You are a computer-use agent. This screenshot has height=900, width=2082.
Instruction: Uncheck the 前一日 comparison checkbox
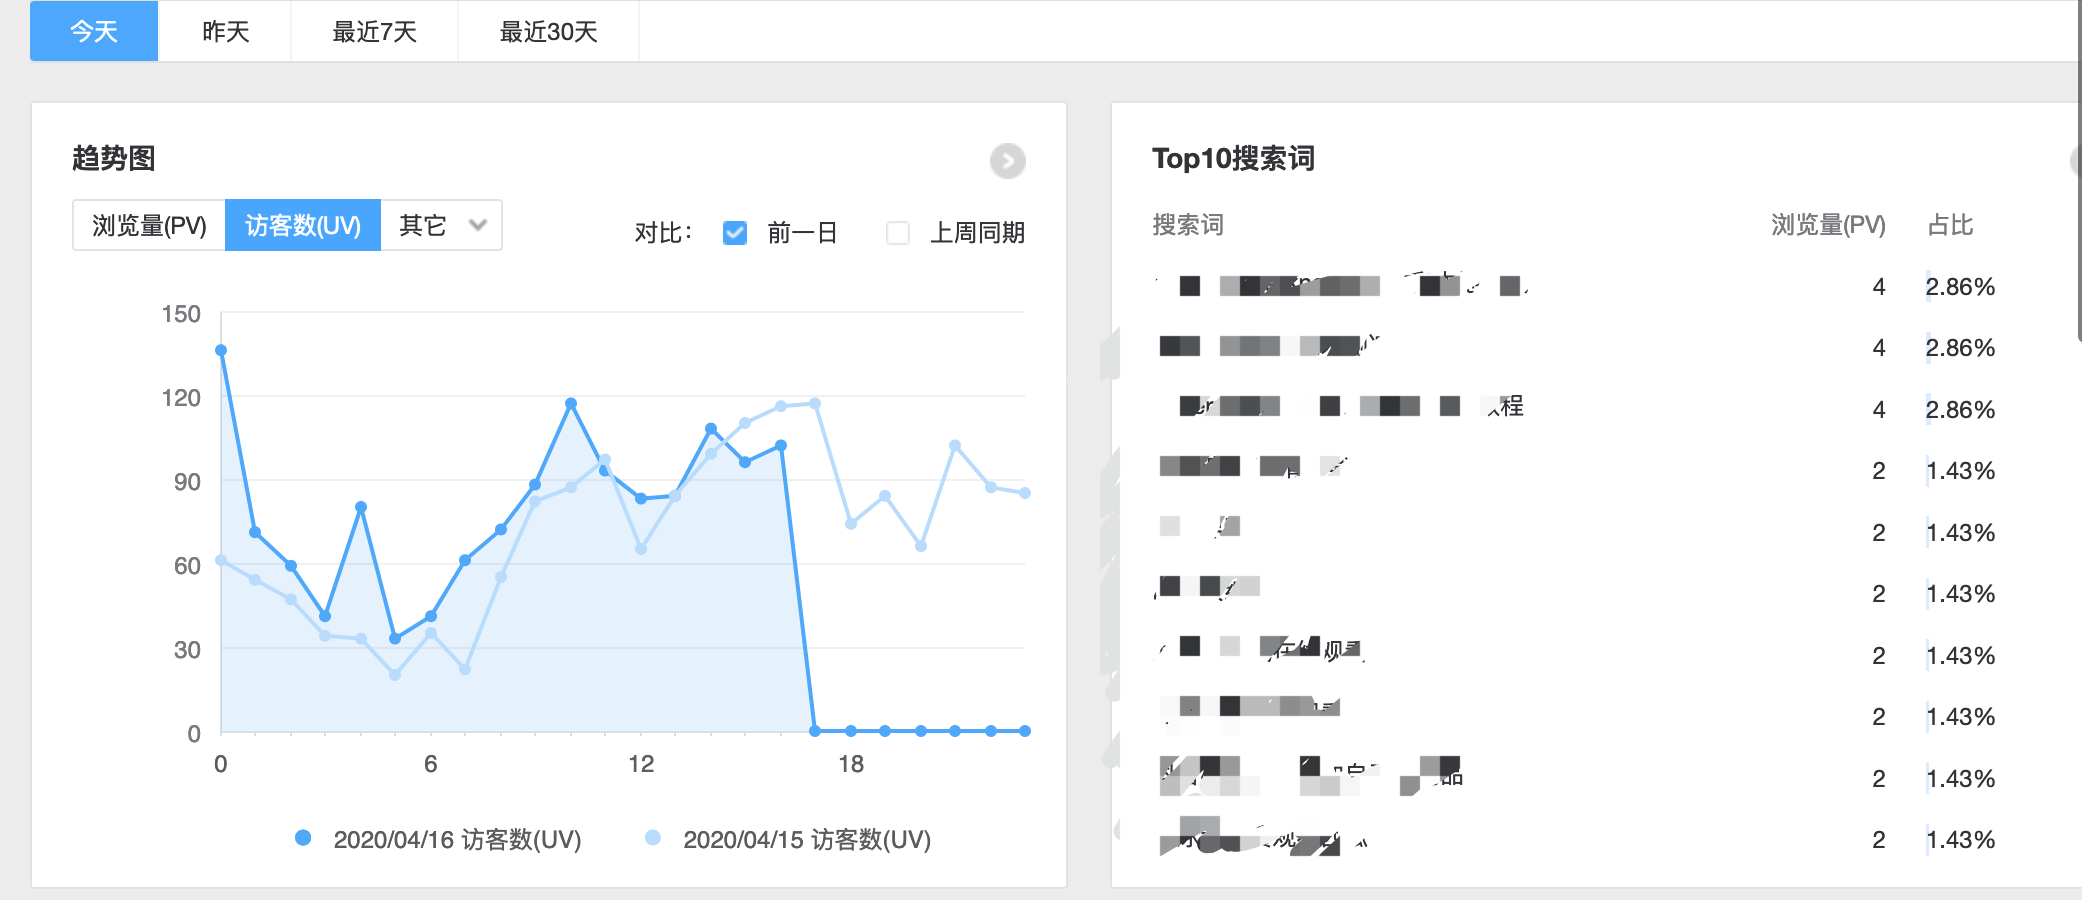735,233
